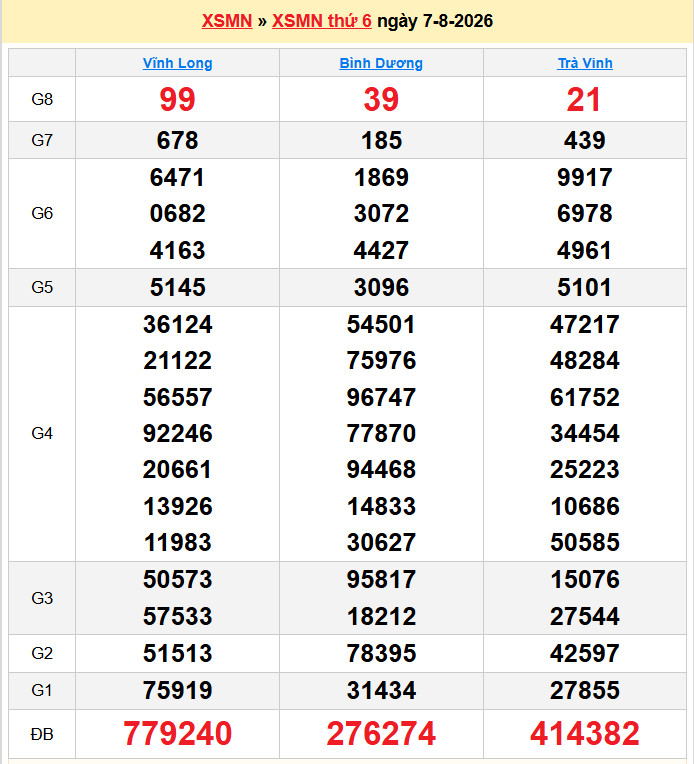Select G4 number 20661
The image size is (694, 764).
pos(177,470)
